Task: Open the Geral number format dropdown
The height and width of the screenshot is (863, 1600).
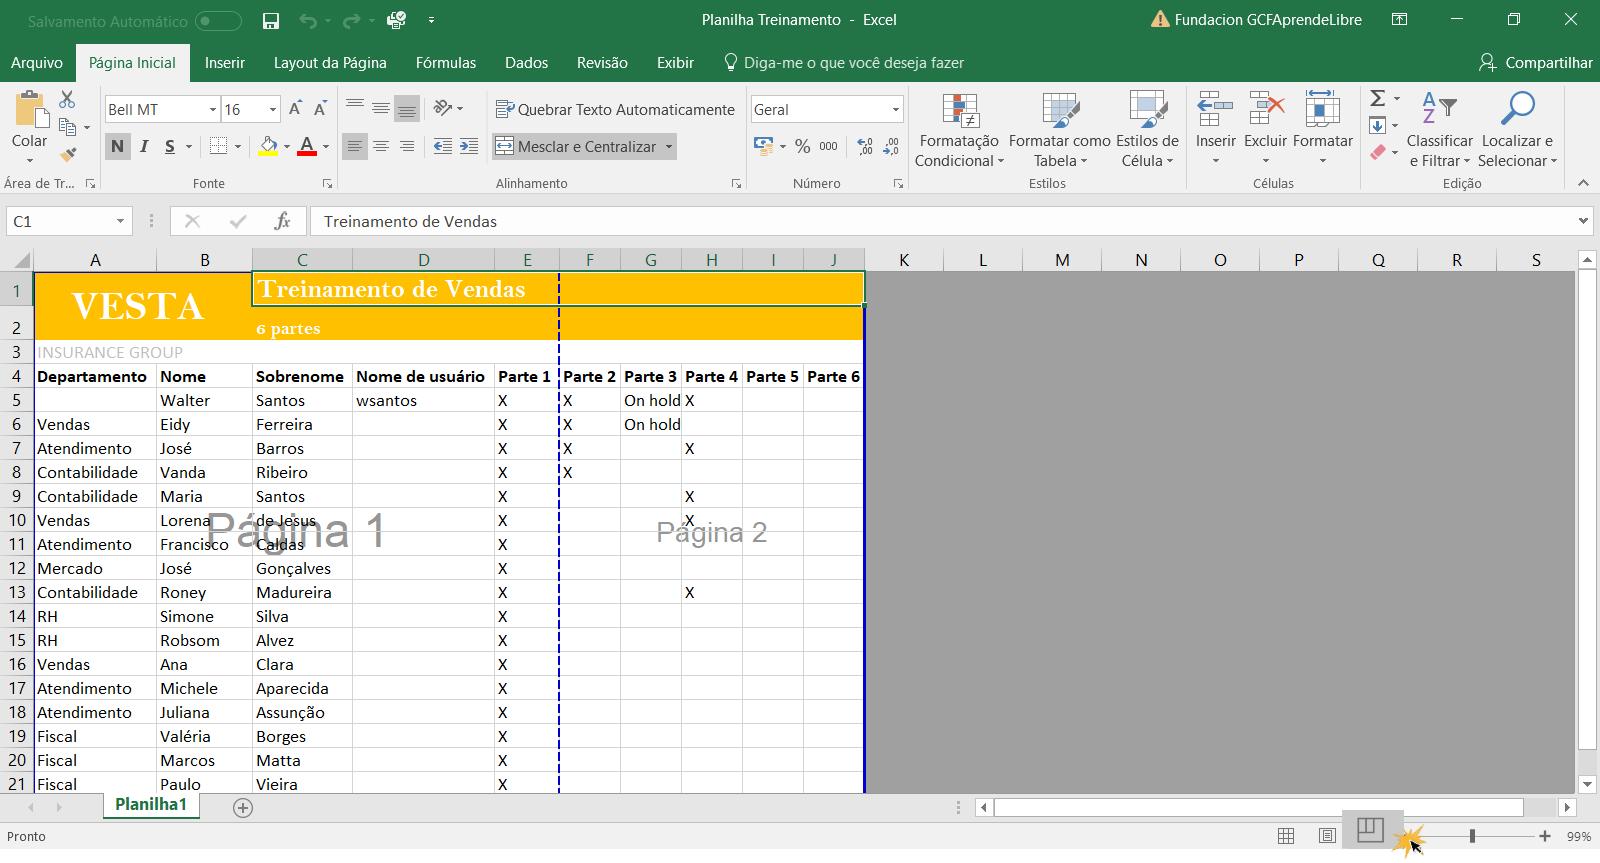Action: 895,109
